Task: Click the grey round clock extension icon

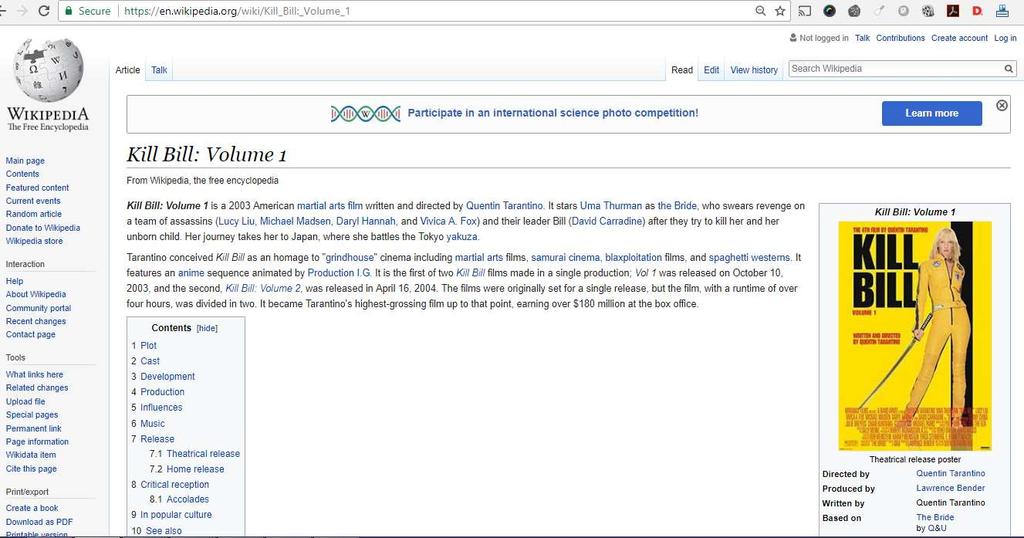Action: point(904,10)
